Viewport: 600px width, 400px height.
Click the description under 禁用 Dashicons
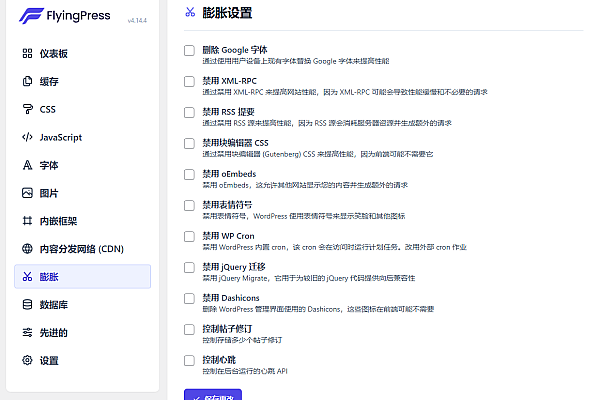tap(318, 309)
